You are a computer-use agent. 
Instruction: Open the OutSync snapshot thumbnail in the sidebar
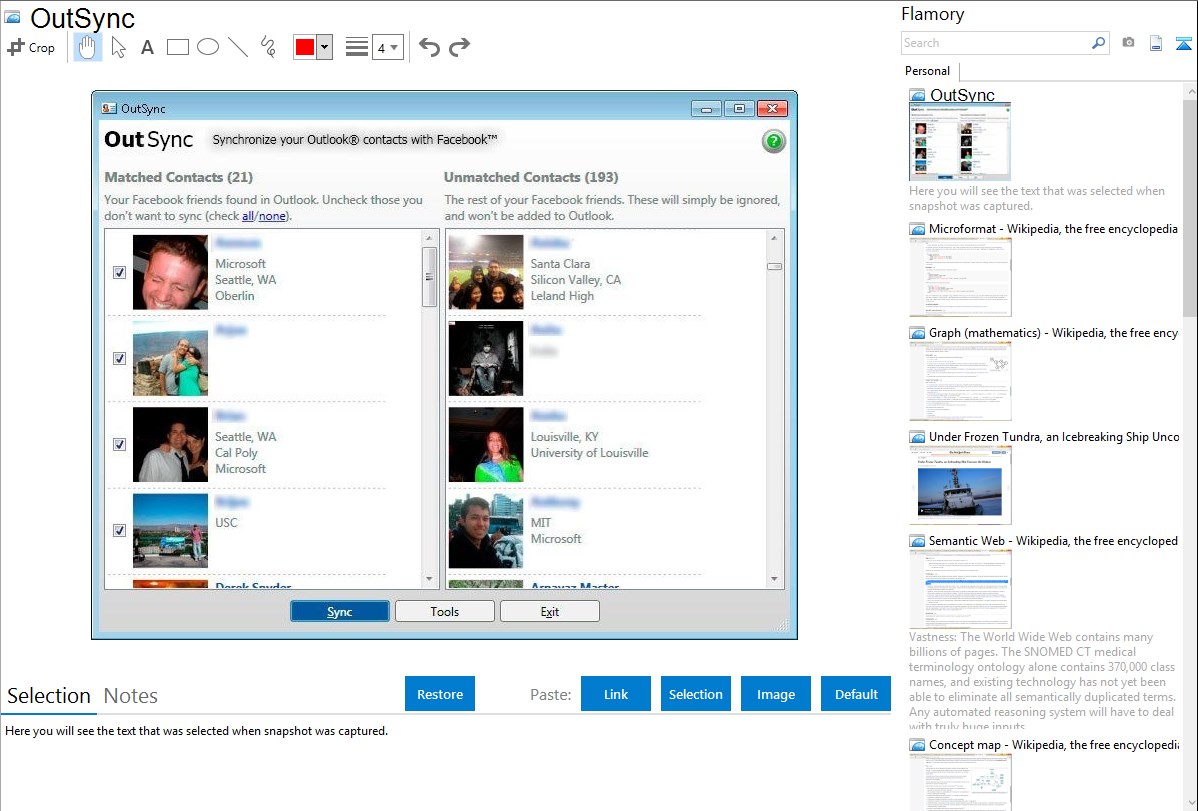pos(960,142)
